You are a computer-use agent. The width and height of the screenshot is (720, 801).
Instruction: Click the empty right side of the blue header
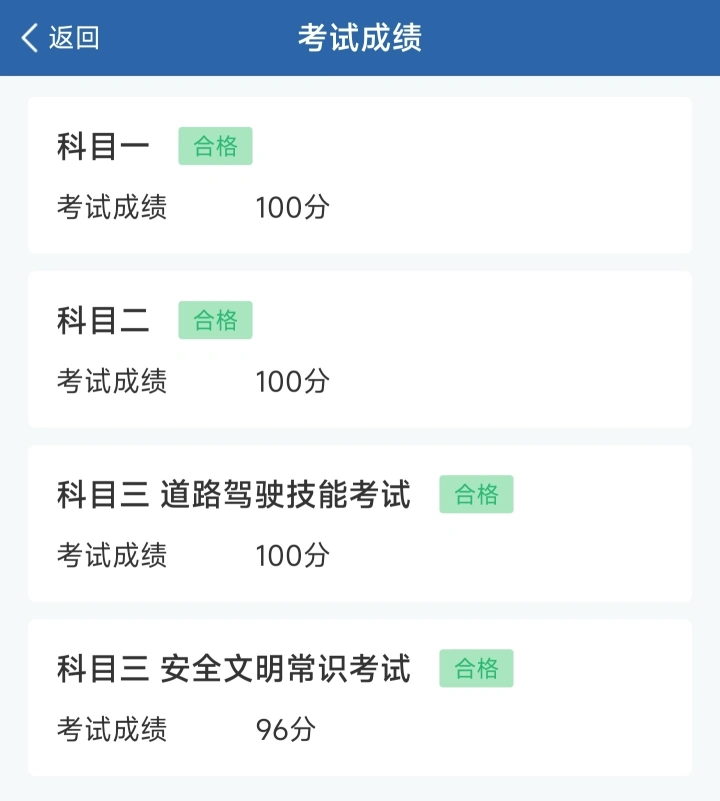pos(600,38)
